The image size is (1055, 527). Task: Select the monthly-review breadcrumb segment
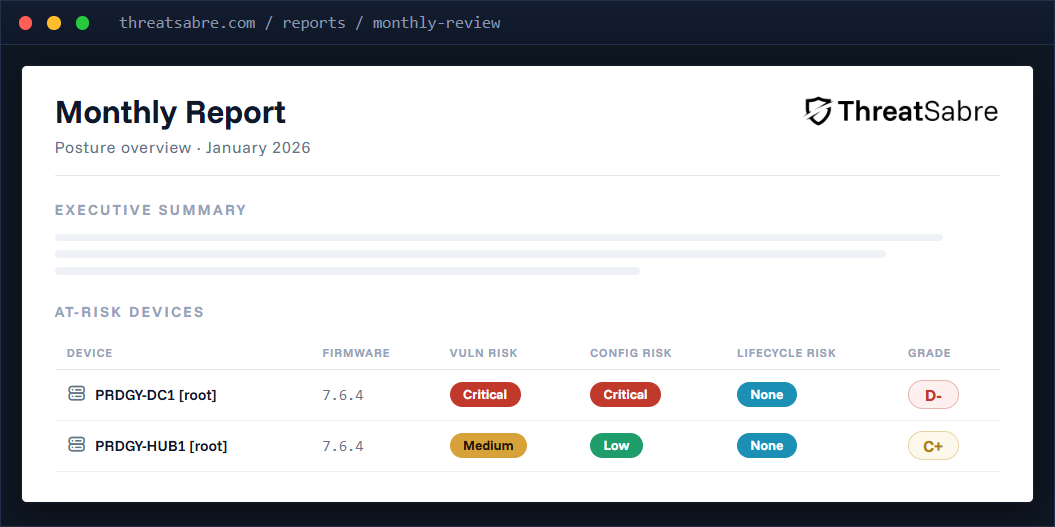coord(437,23)
